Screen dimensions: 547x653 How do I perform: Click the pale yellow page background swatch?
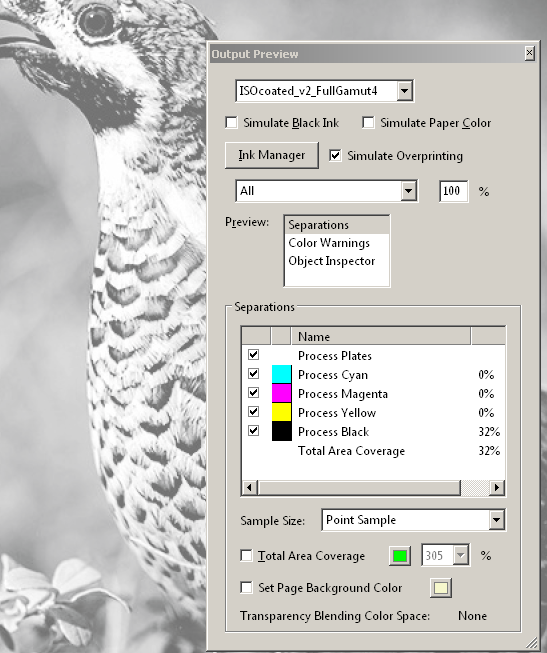pyautogui.click(x=441, y=588)
